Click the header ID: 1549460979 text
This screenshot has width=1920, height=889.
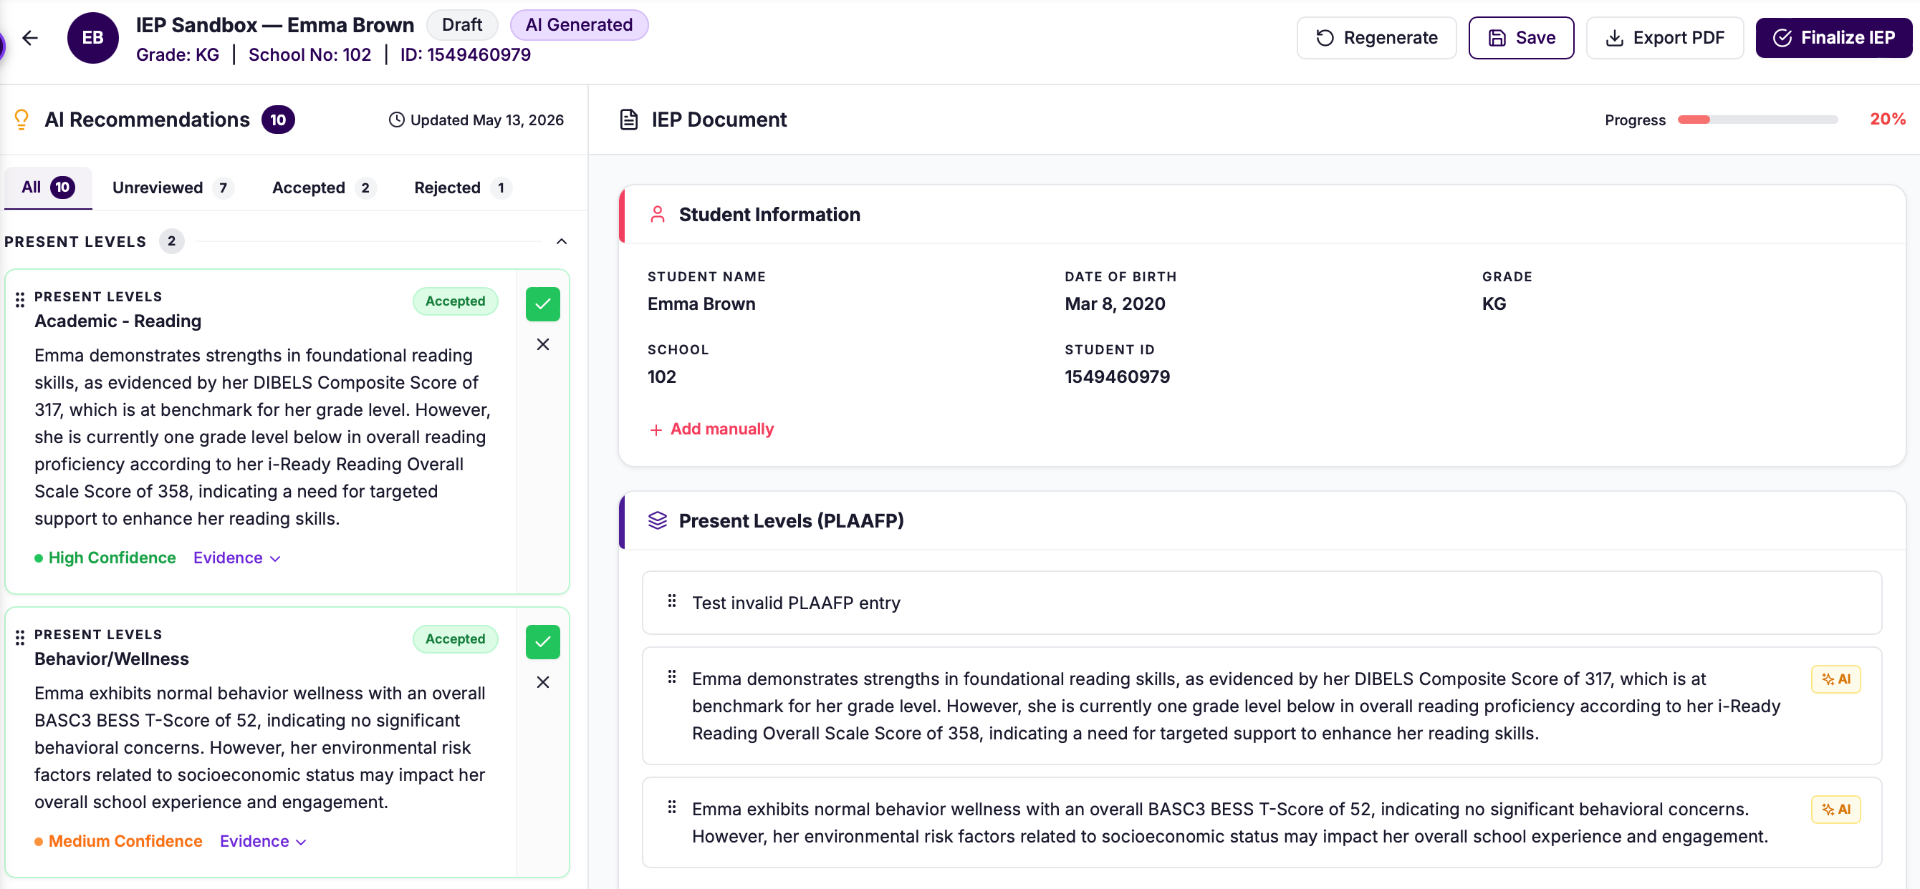(466, 55)
